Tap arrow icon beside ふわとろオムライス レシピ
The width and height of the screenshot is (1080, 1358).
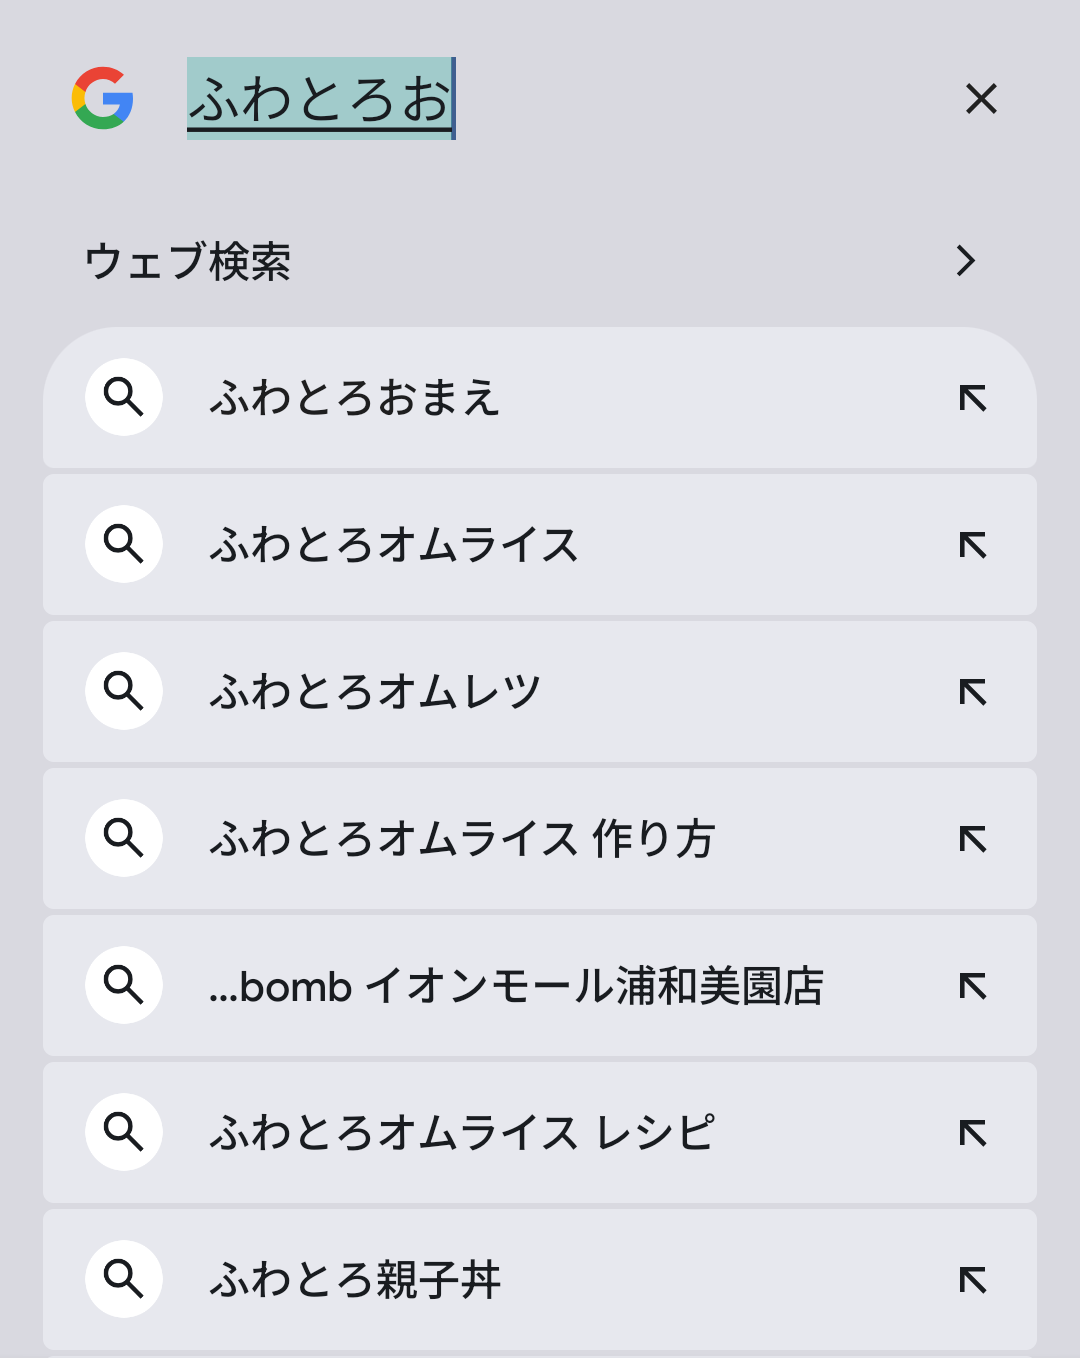[x=973, y=1133]
